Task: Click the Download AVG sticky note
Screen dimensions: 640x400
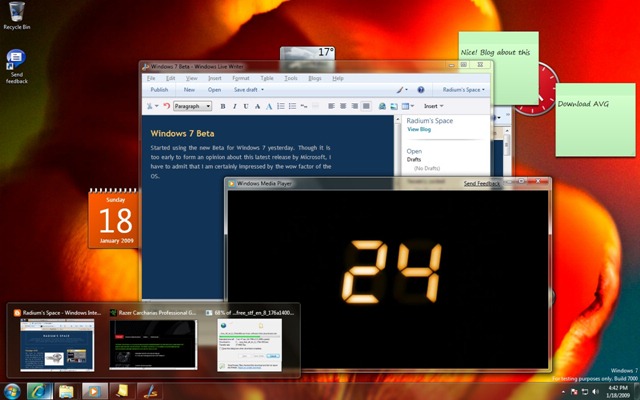Action: 595,120
